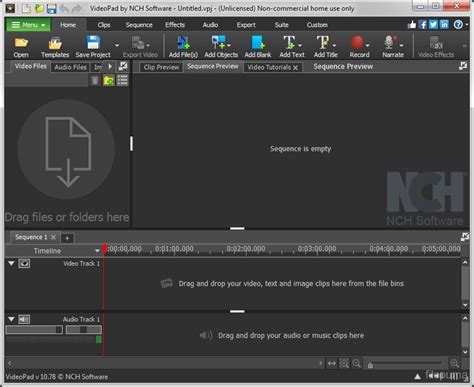The height and width of the screenshot is (387, 474).
Task: Close the Sequence 1 tab
Action: (x=53, y=237)
